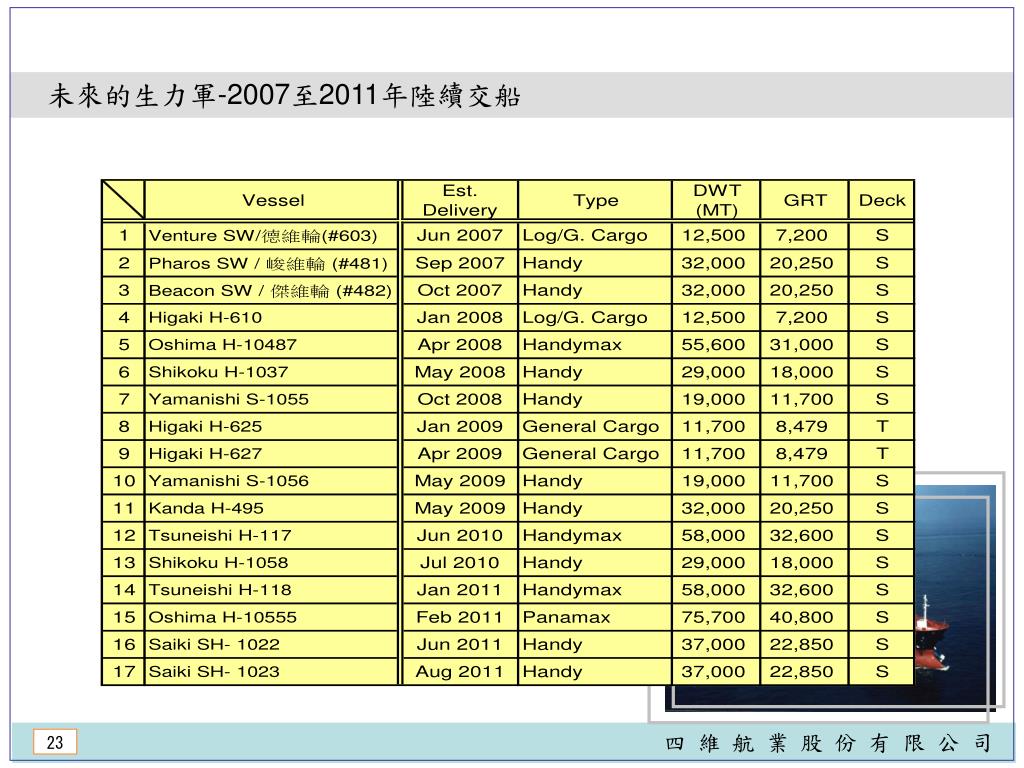Select 'General Cargo' type in Higaki H-625 row
The image size is (1024, 768).
click(x=595, y=426)
